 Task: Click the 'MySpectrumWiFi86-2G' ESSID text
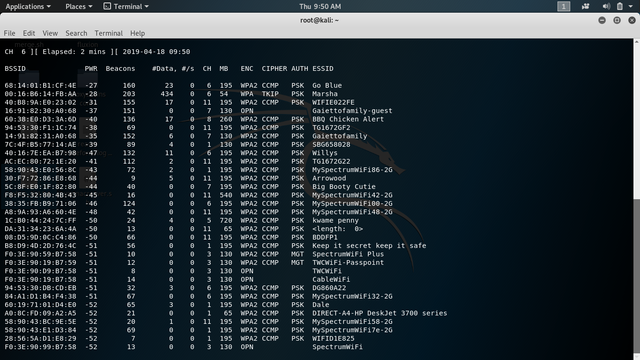352,170
